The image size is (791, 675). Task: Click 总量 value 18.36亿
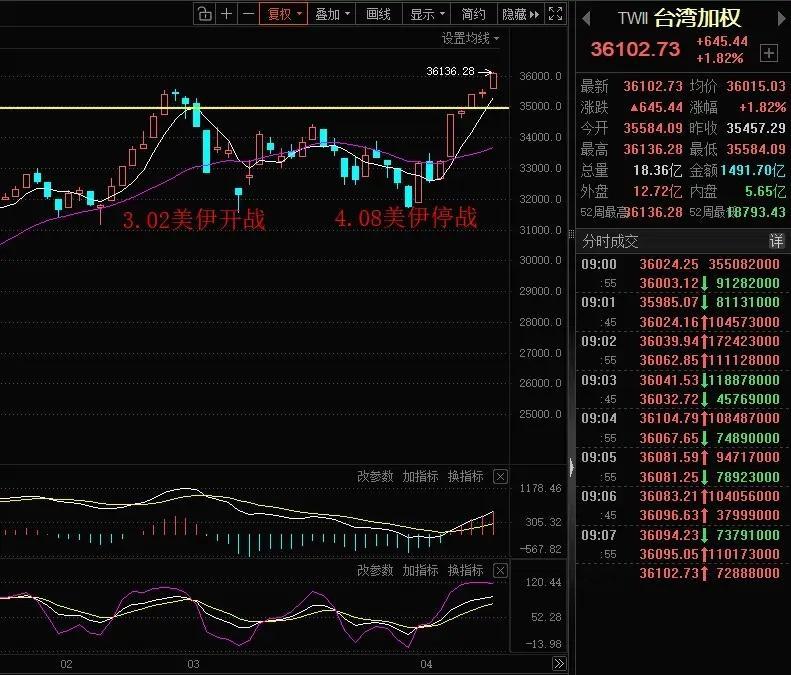[x=658, y=171]
